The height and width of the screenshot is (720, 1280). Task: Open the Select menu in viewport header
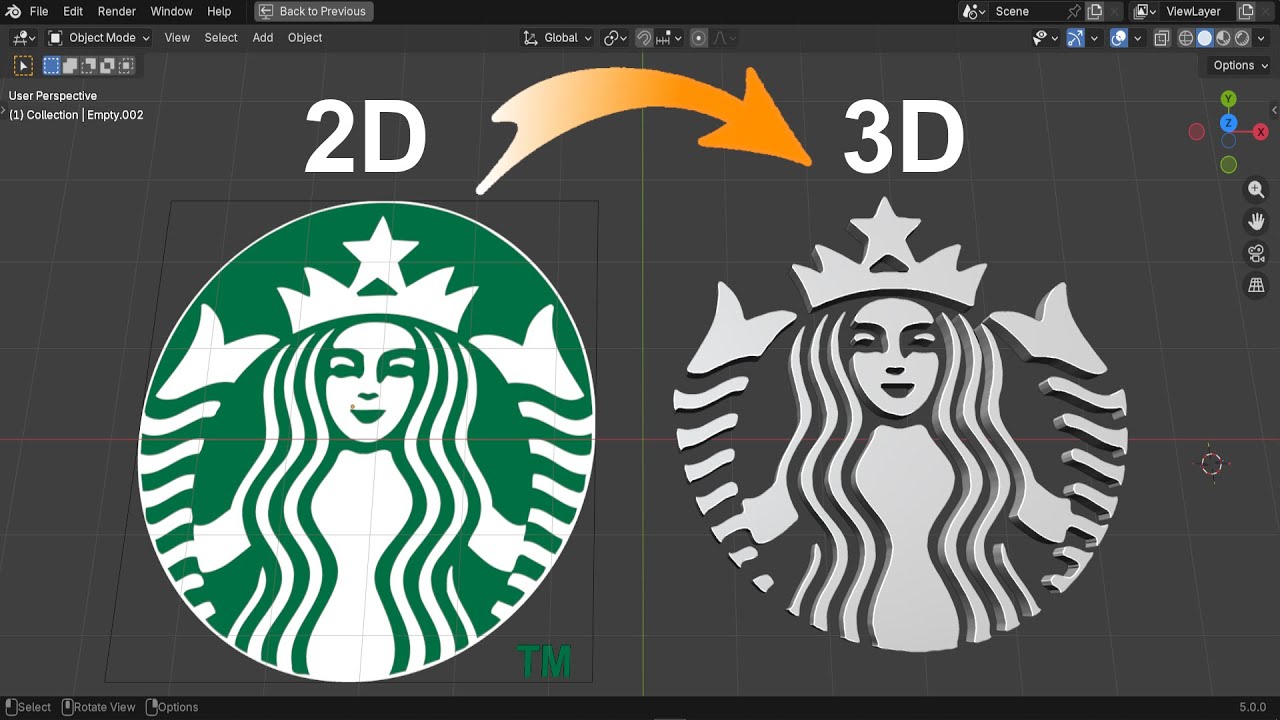pos(221,37)
